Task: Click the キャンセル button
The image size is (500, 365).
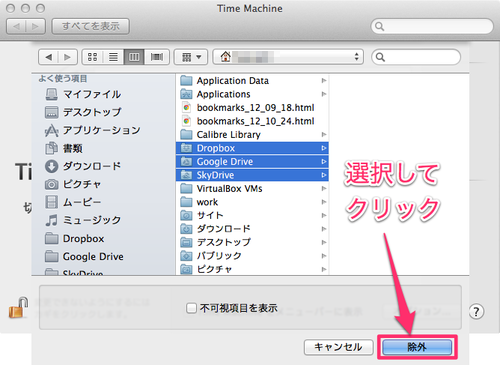Action: [338, 347]
